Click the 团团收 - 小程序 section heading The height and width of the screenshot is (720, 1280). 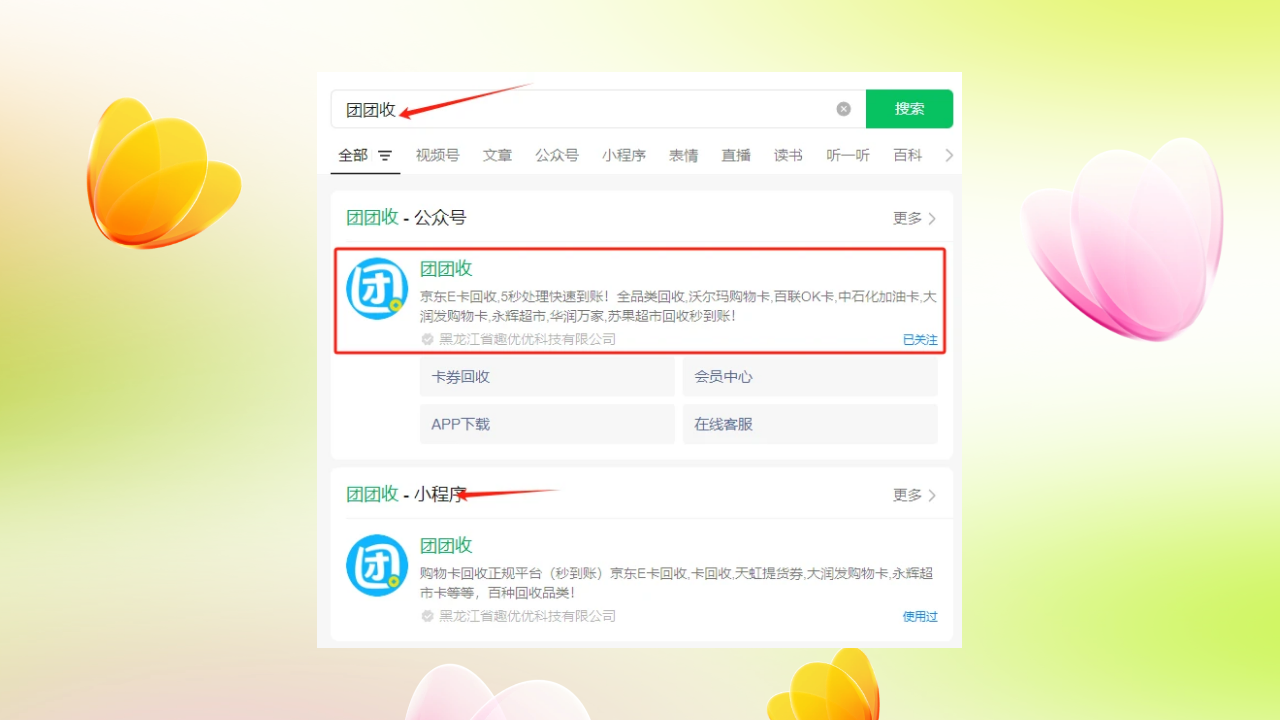tap(406, 494)
